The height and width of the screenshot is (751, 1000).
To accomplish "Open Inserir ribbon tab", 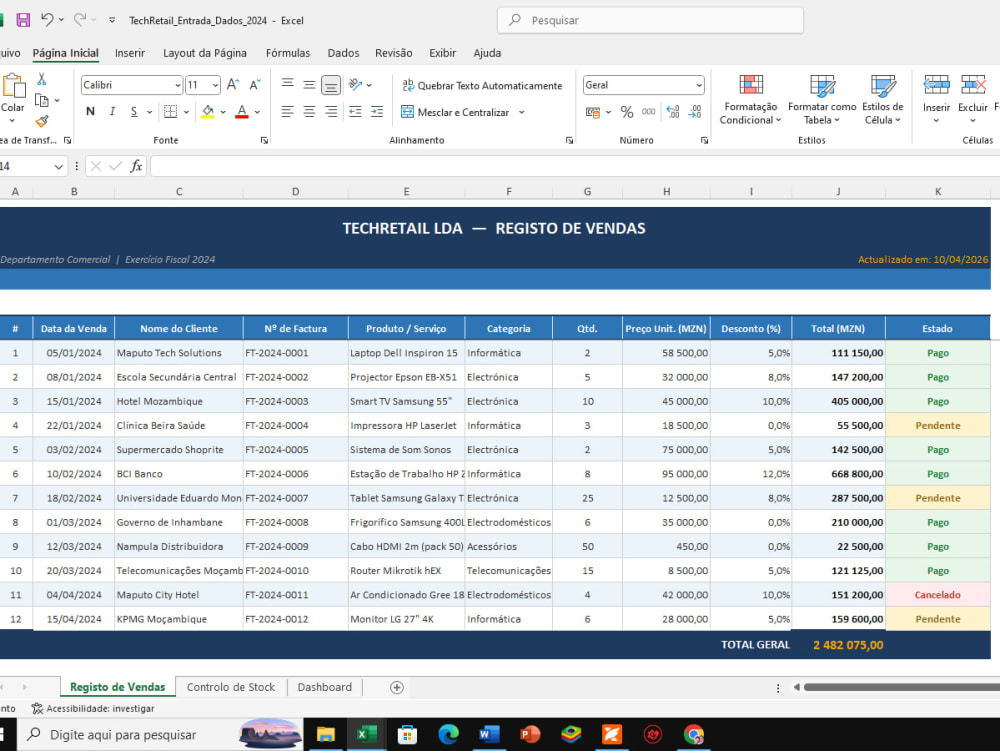I will click(x=130, y=53).
